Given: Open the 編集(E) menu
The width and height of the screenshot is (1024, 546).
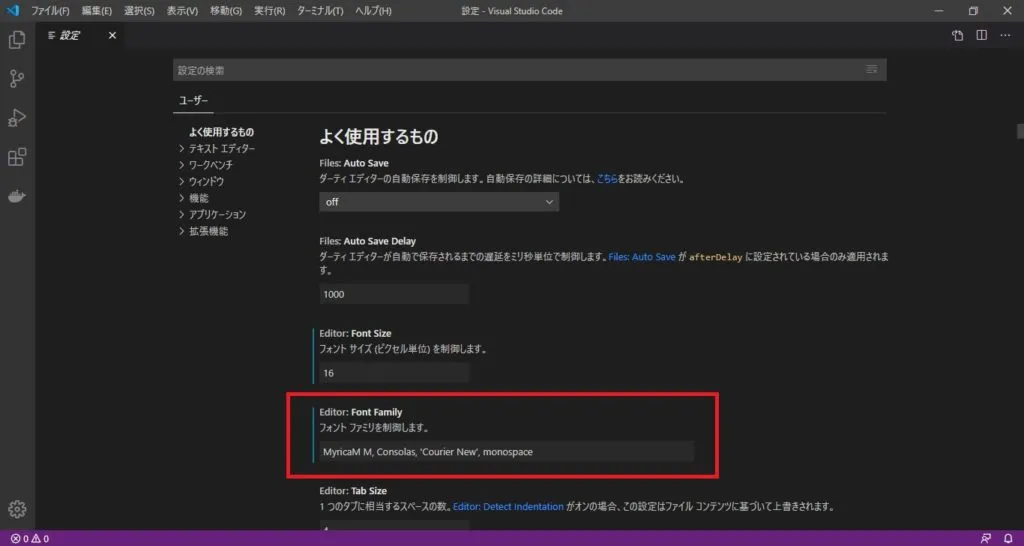Looking at the screenshot, I should [x=97, y=11].
